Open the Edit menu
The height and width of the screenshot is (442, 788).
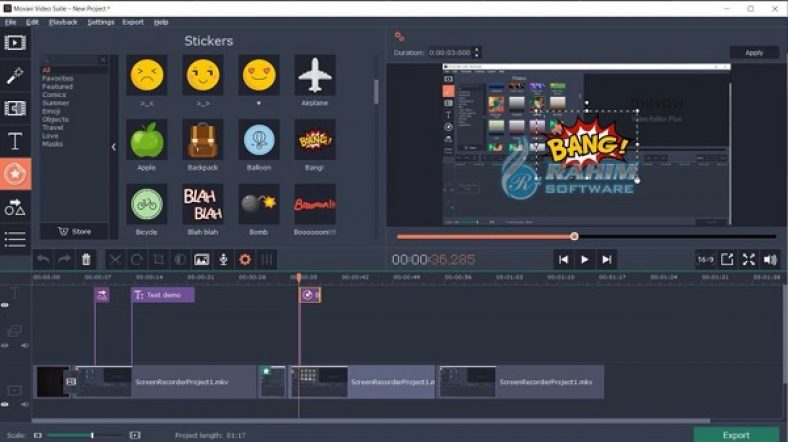[x=32, y=22]
